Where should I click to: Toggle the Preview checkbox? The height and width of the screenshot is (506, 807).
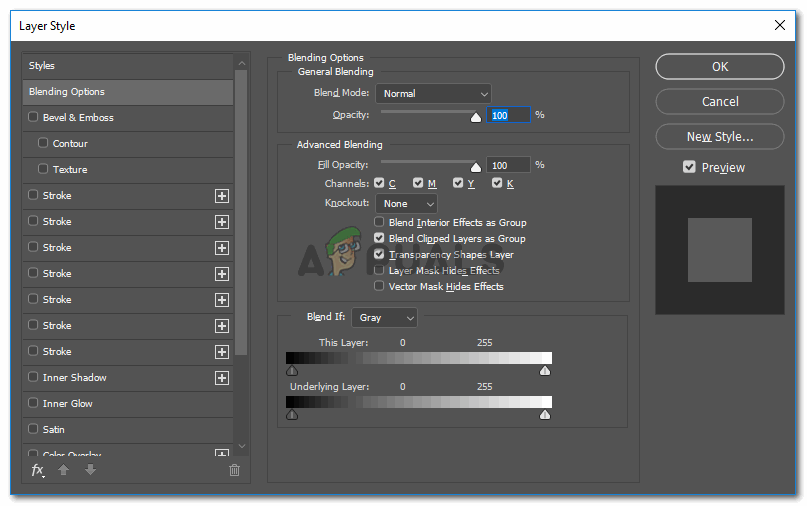pos(689,167)
